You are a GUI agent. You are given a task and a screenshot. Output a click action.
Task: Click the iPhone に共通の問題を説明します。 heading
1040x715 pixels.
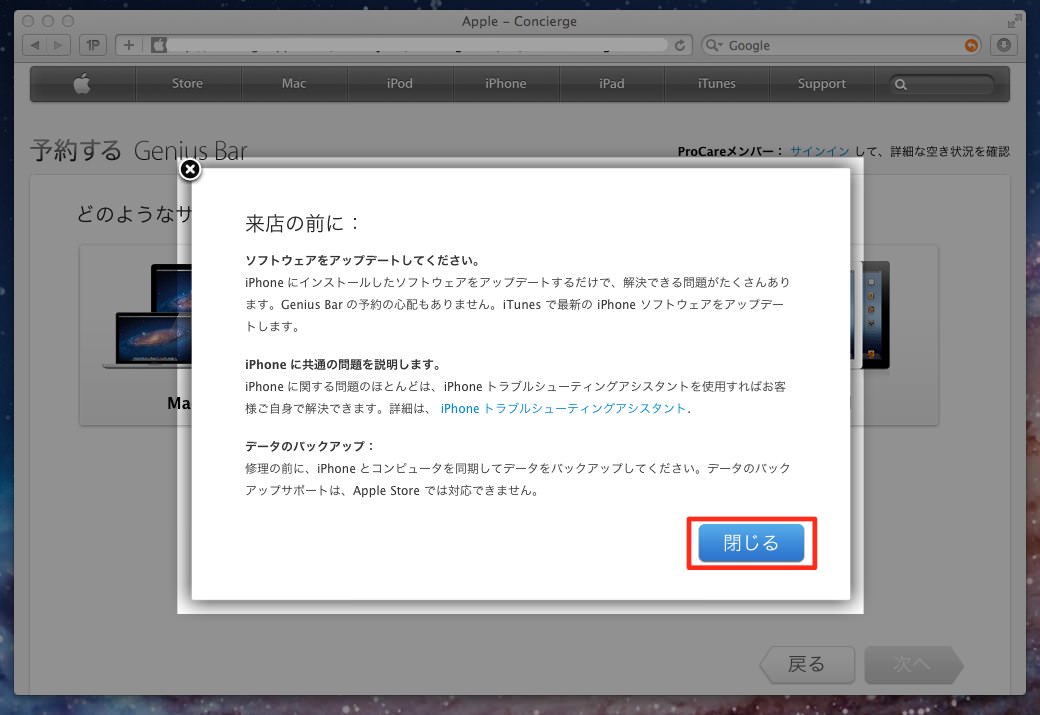click(343, 365)
